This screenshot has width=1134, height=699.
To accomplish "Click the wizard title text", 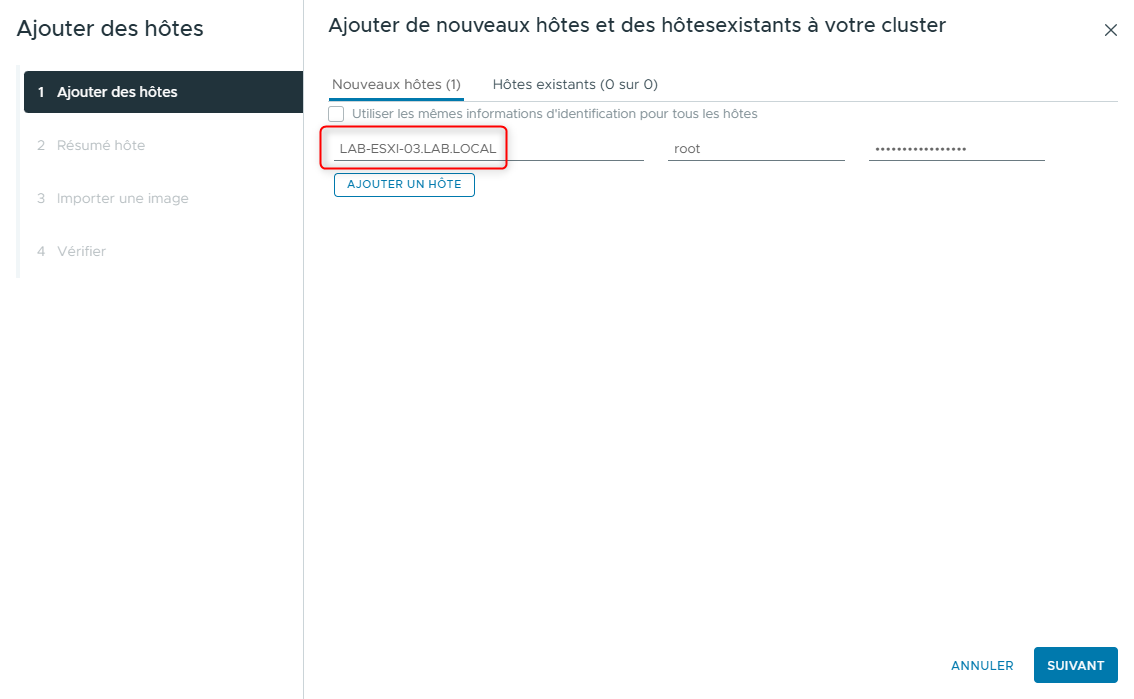I will [x=637, y=25].
